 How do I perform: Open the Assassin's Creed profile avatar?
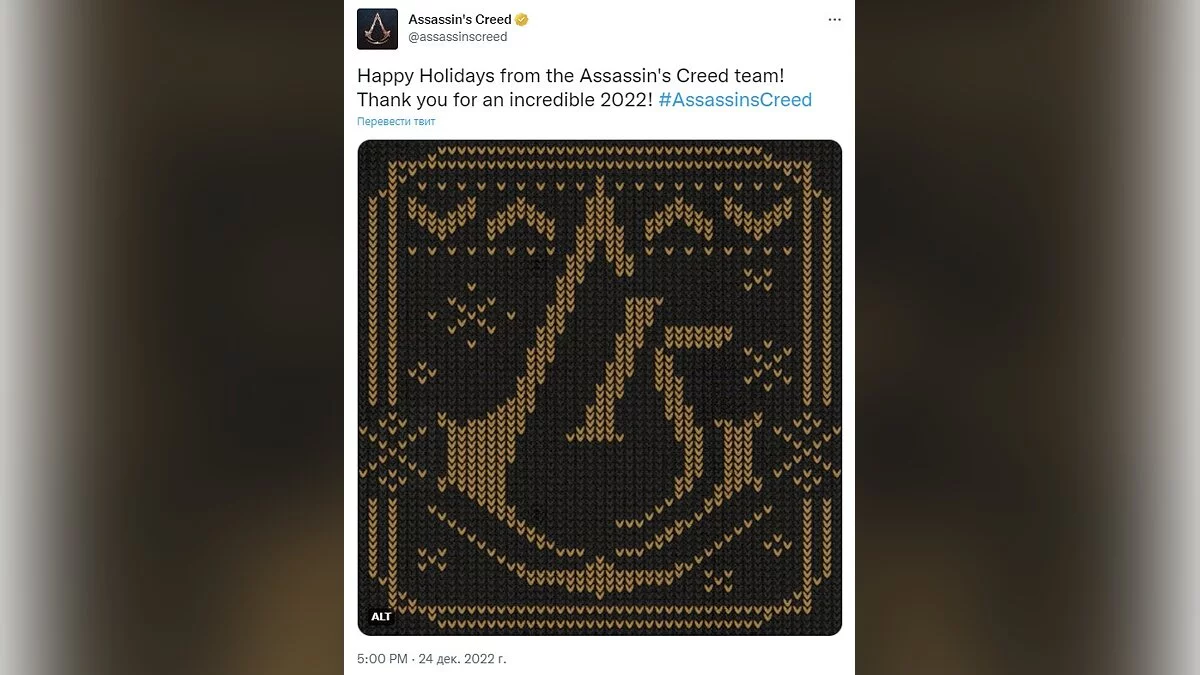point(377,29)
